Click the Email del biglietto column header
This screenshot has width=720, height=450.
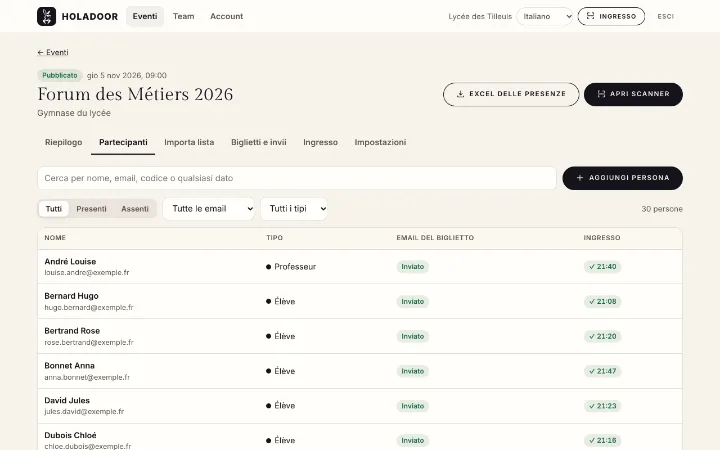(435, 238)
